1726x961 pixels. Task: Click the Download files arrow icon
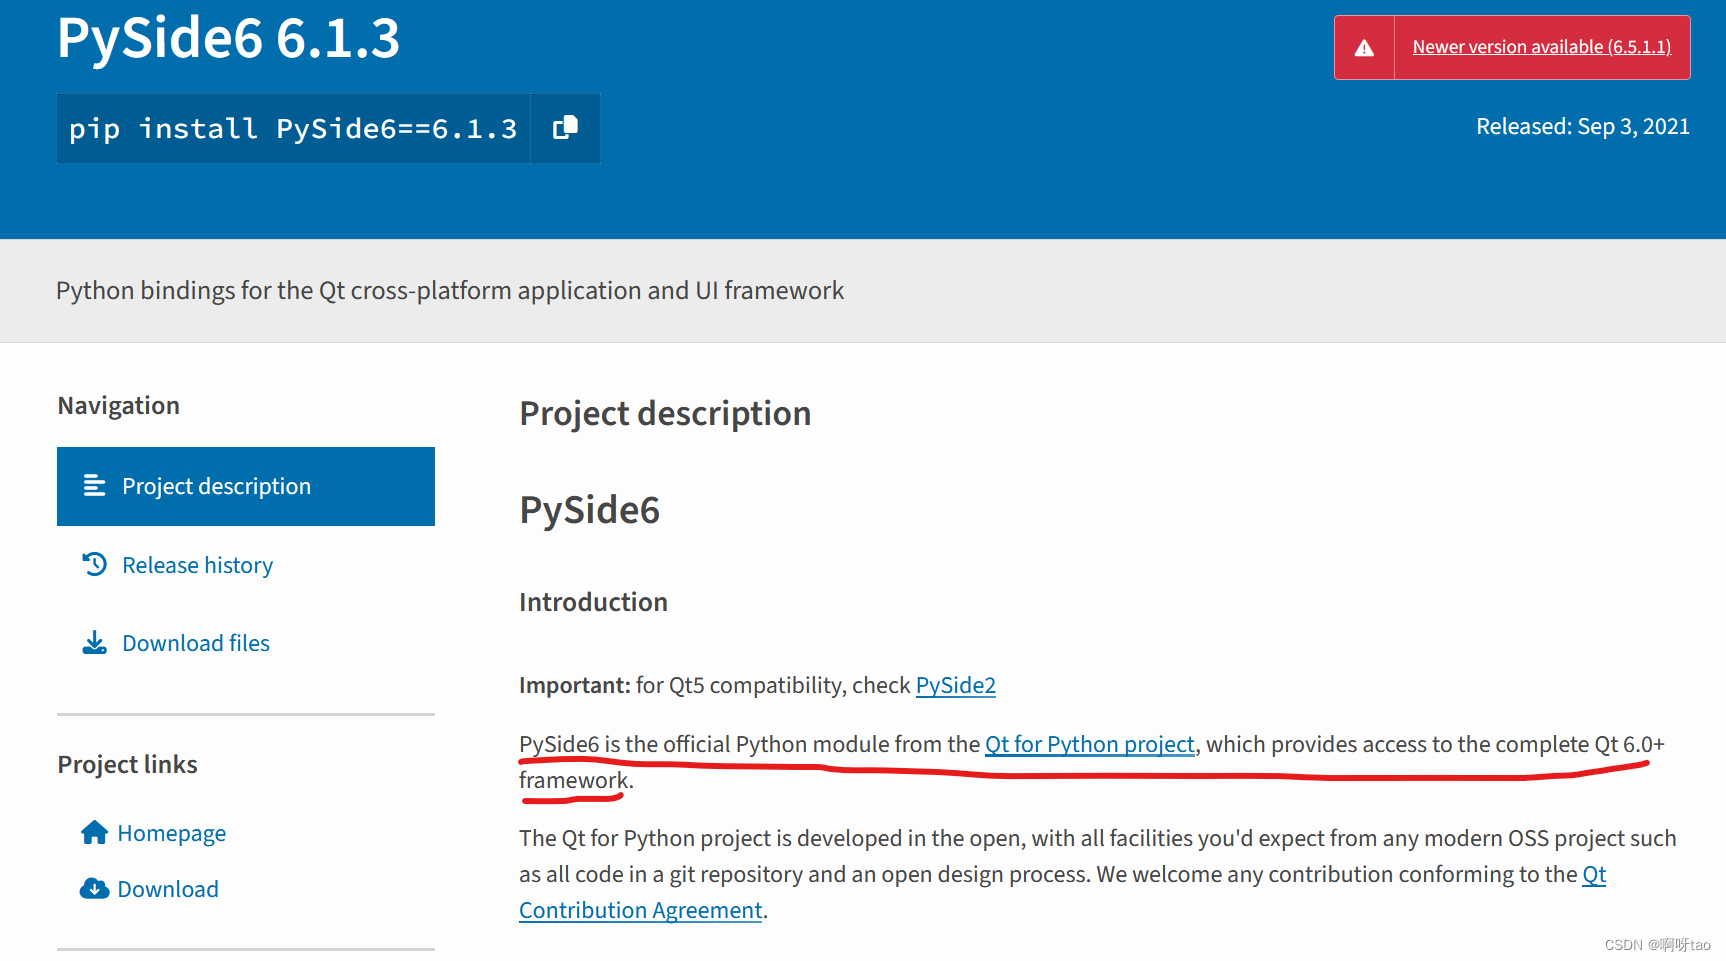[x=94, y=642]
